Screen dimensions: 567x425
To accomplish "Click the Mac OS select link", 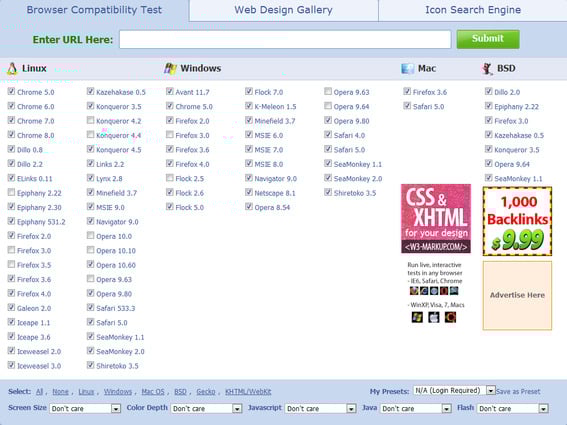I will [153, 392].
